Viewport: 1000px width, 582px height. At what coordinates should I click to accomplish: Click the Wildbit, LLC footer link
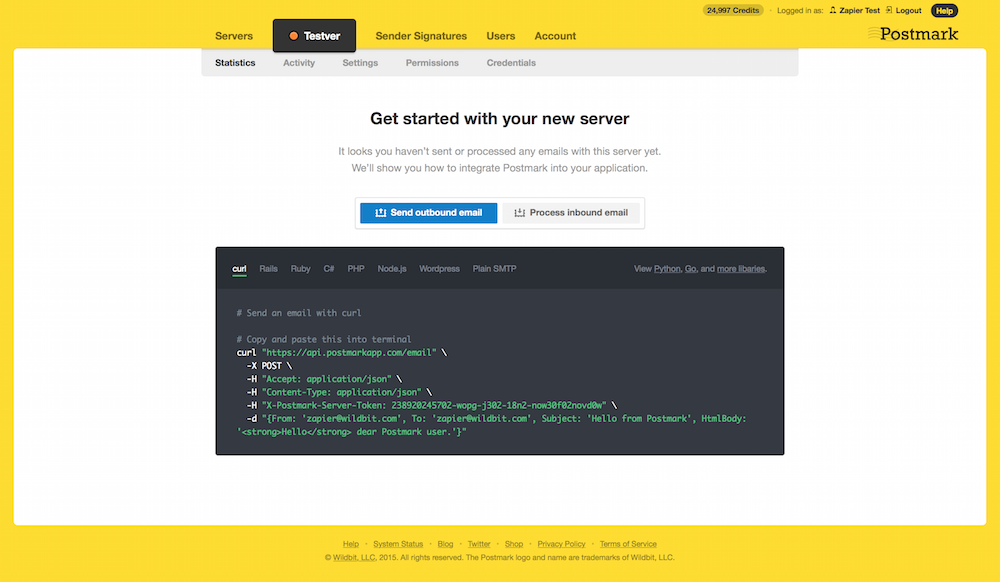[x=354, y=558]
